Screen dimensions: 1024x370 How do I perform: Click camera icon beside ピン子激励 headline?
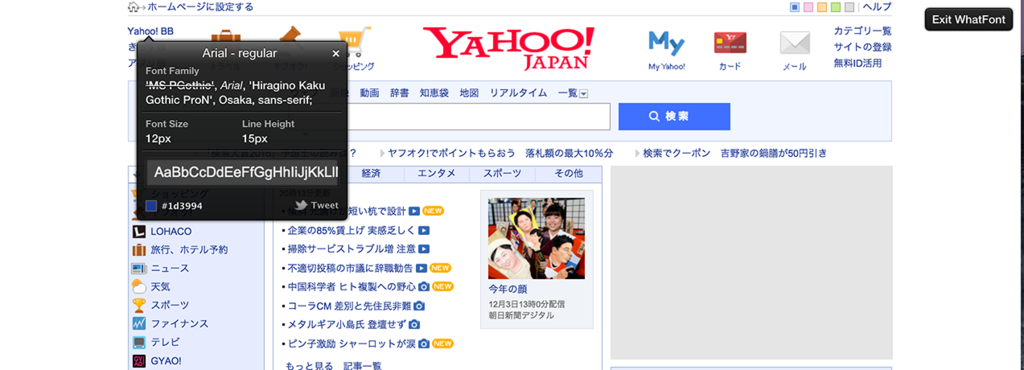pos(424,343)
